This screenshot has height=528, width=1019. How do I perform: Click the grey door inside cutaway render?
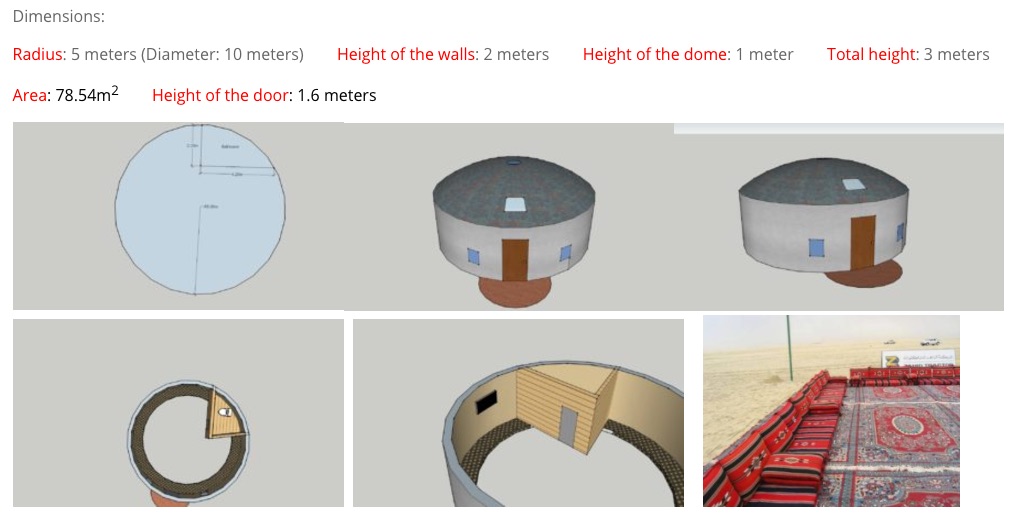[x=568, y=427]
